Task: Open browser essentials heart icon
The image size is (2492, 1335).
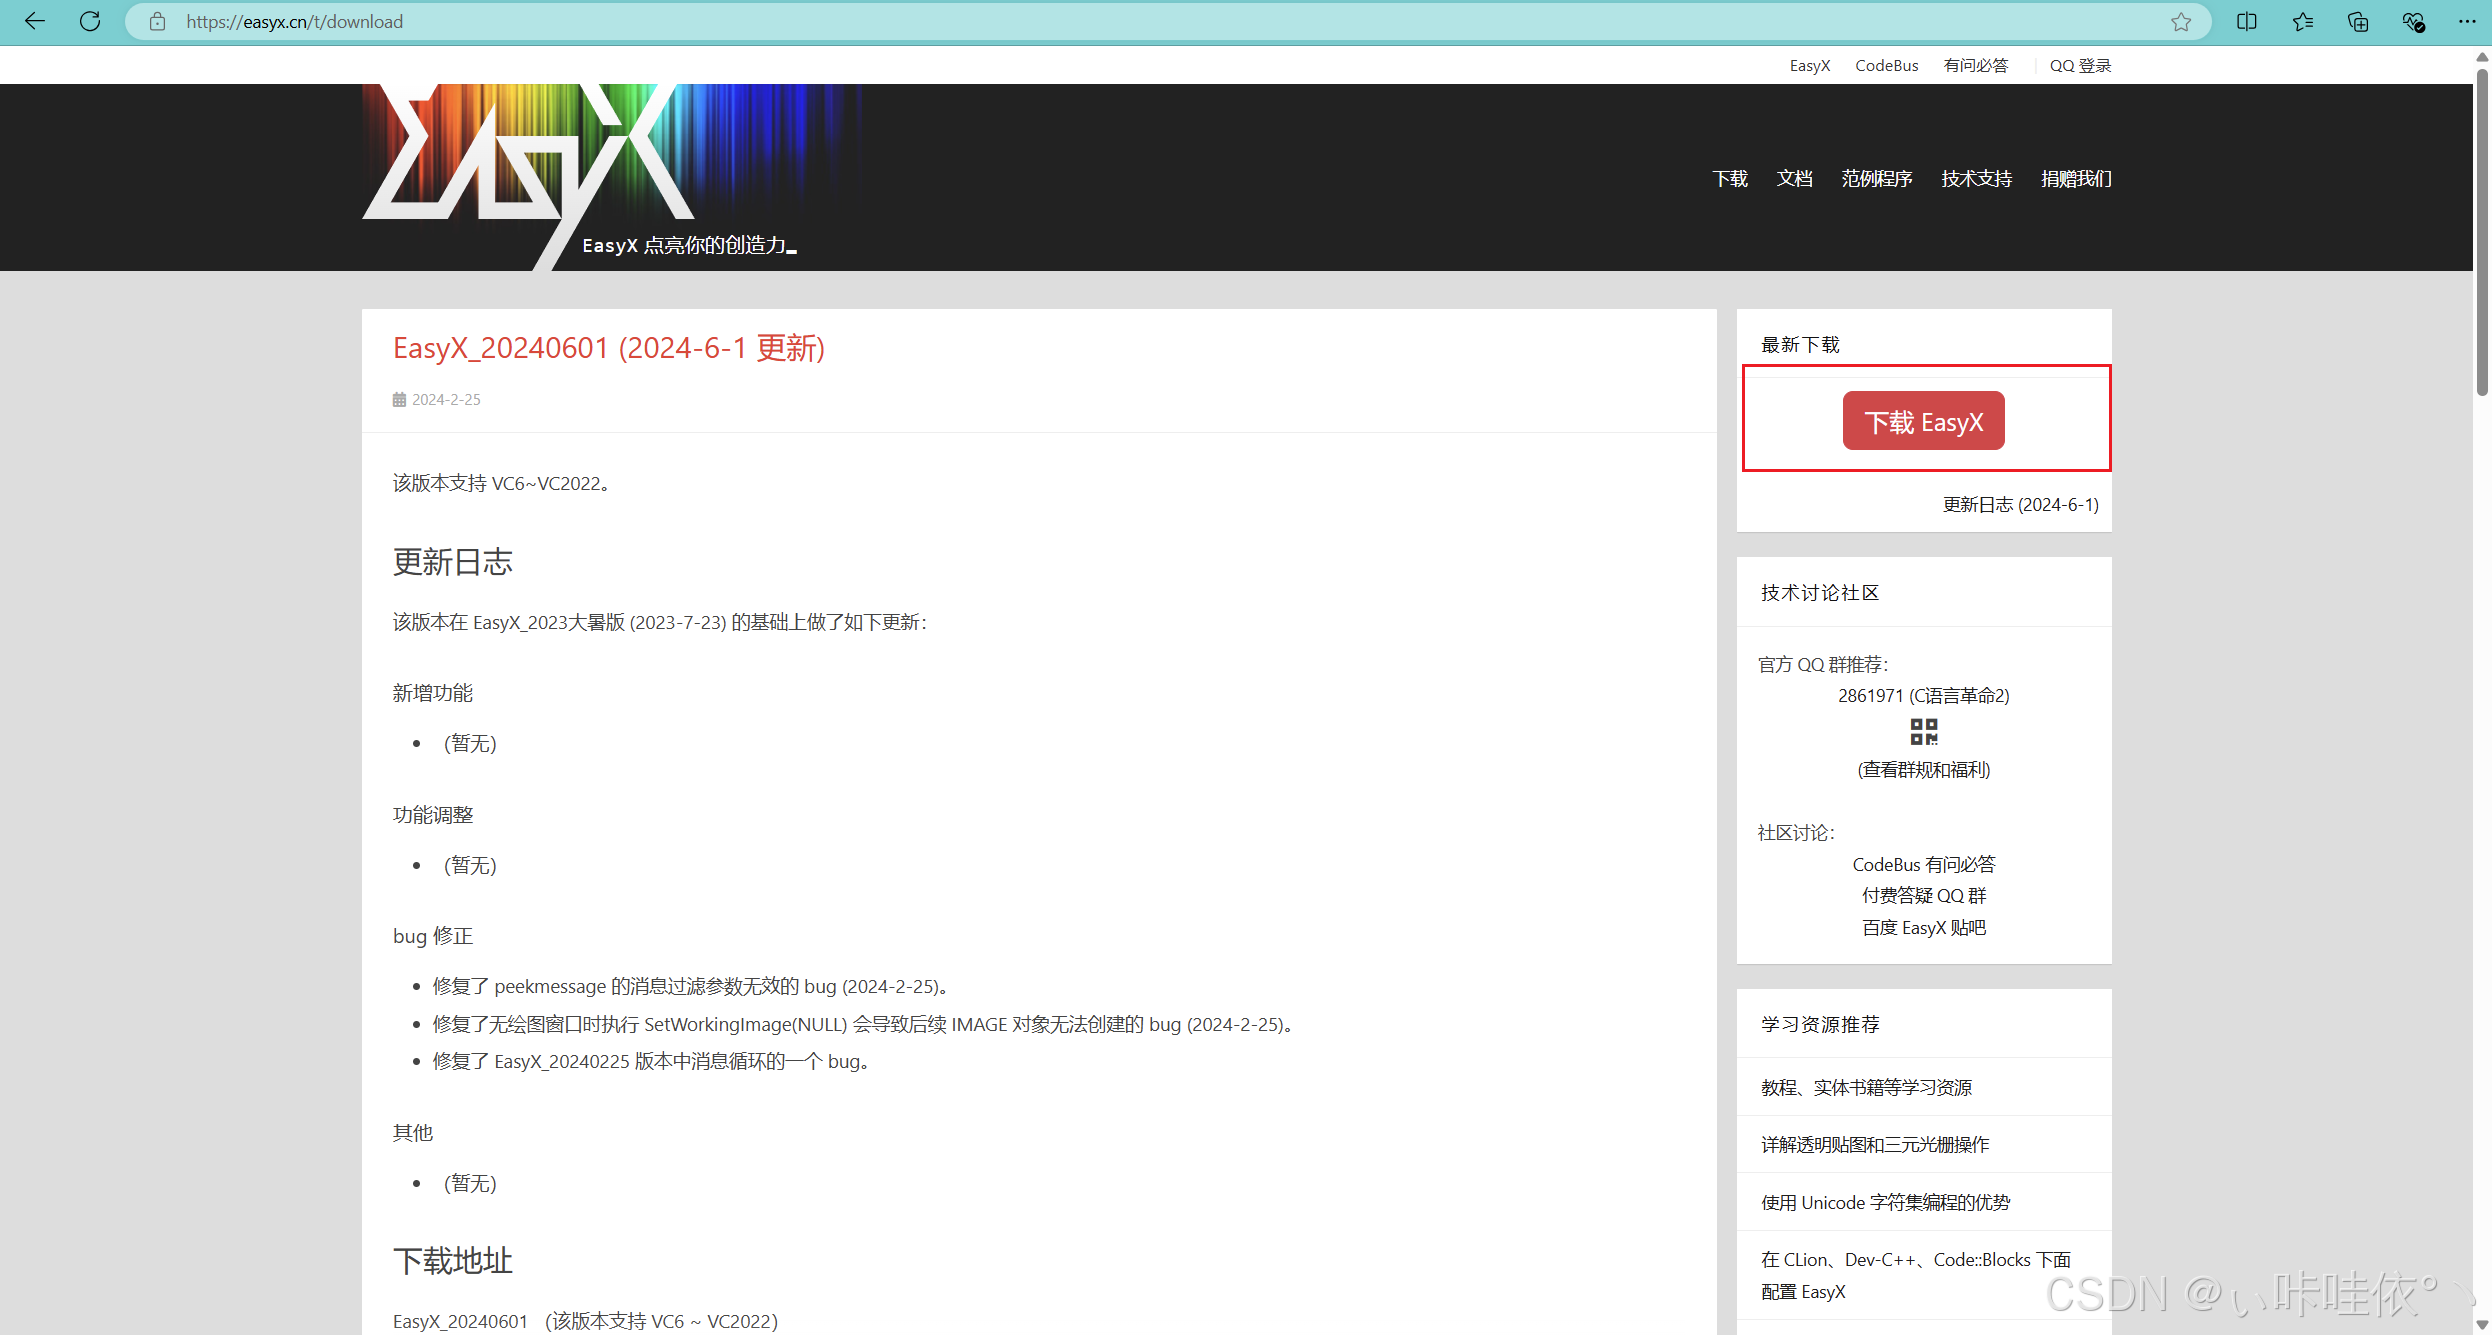Action: point(2413,21)
